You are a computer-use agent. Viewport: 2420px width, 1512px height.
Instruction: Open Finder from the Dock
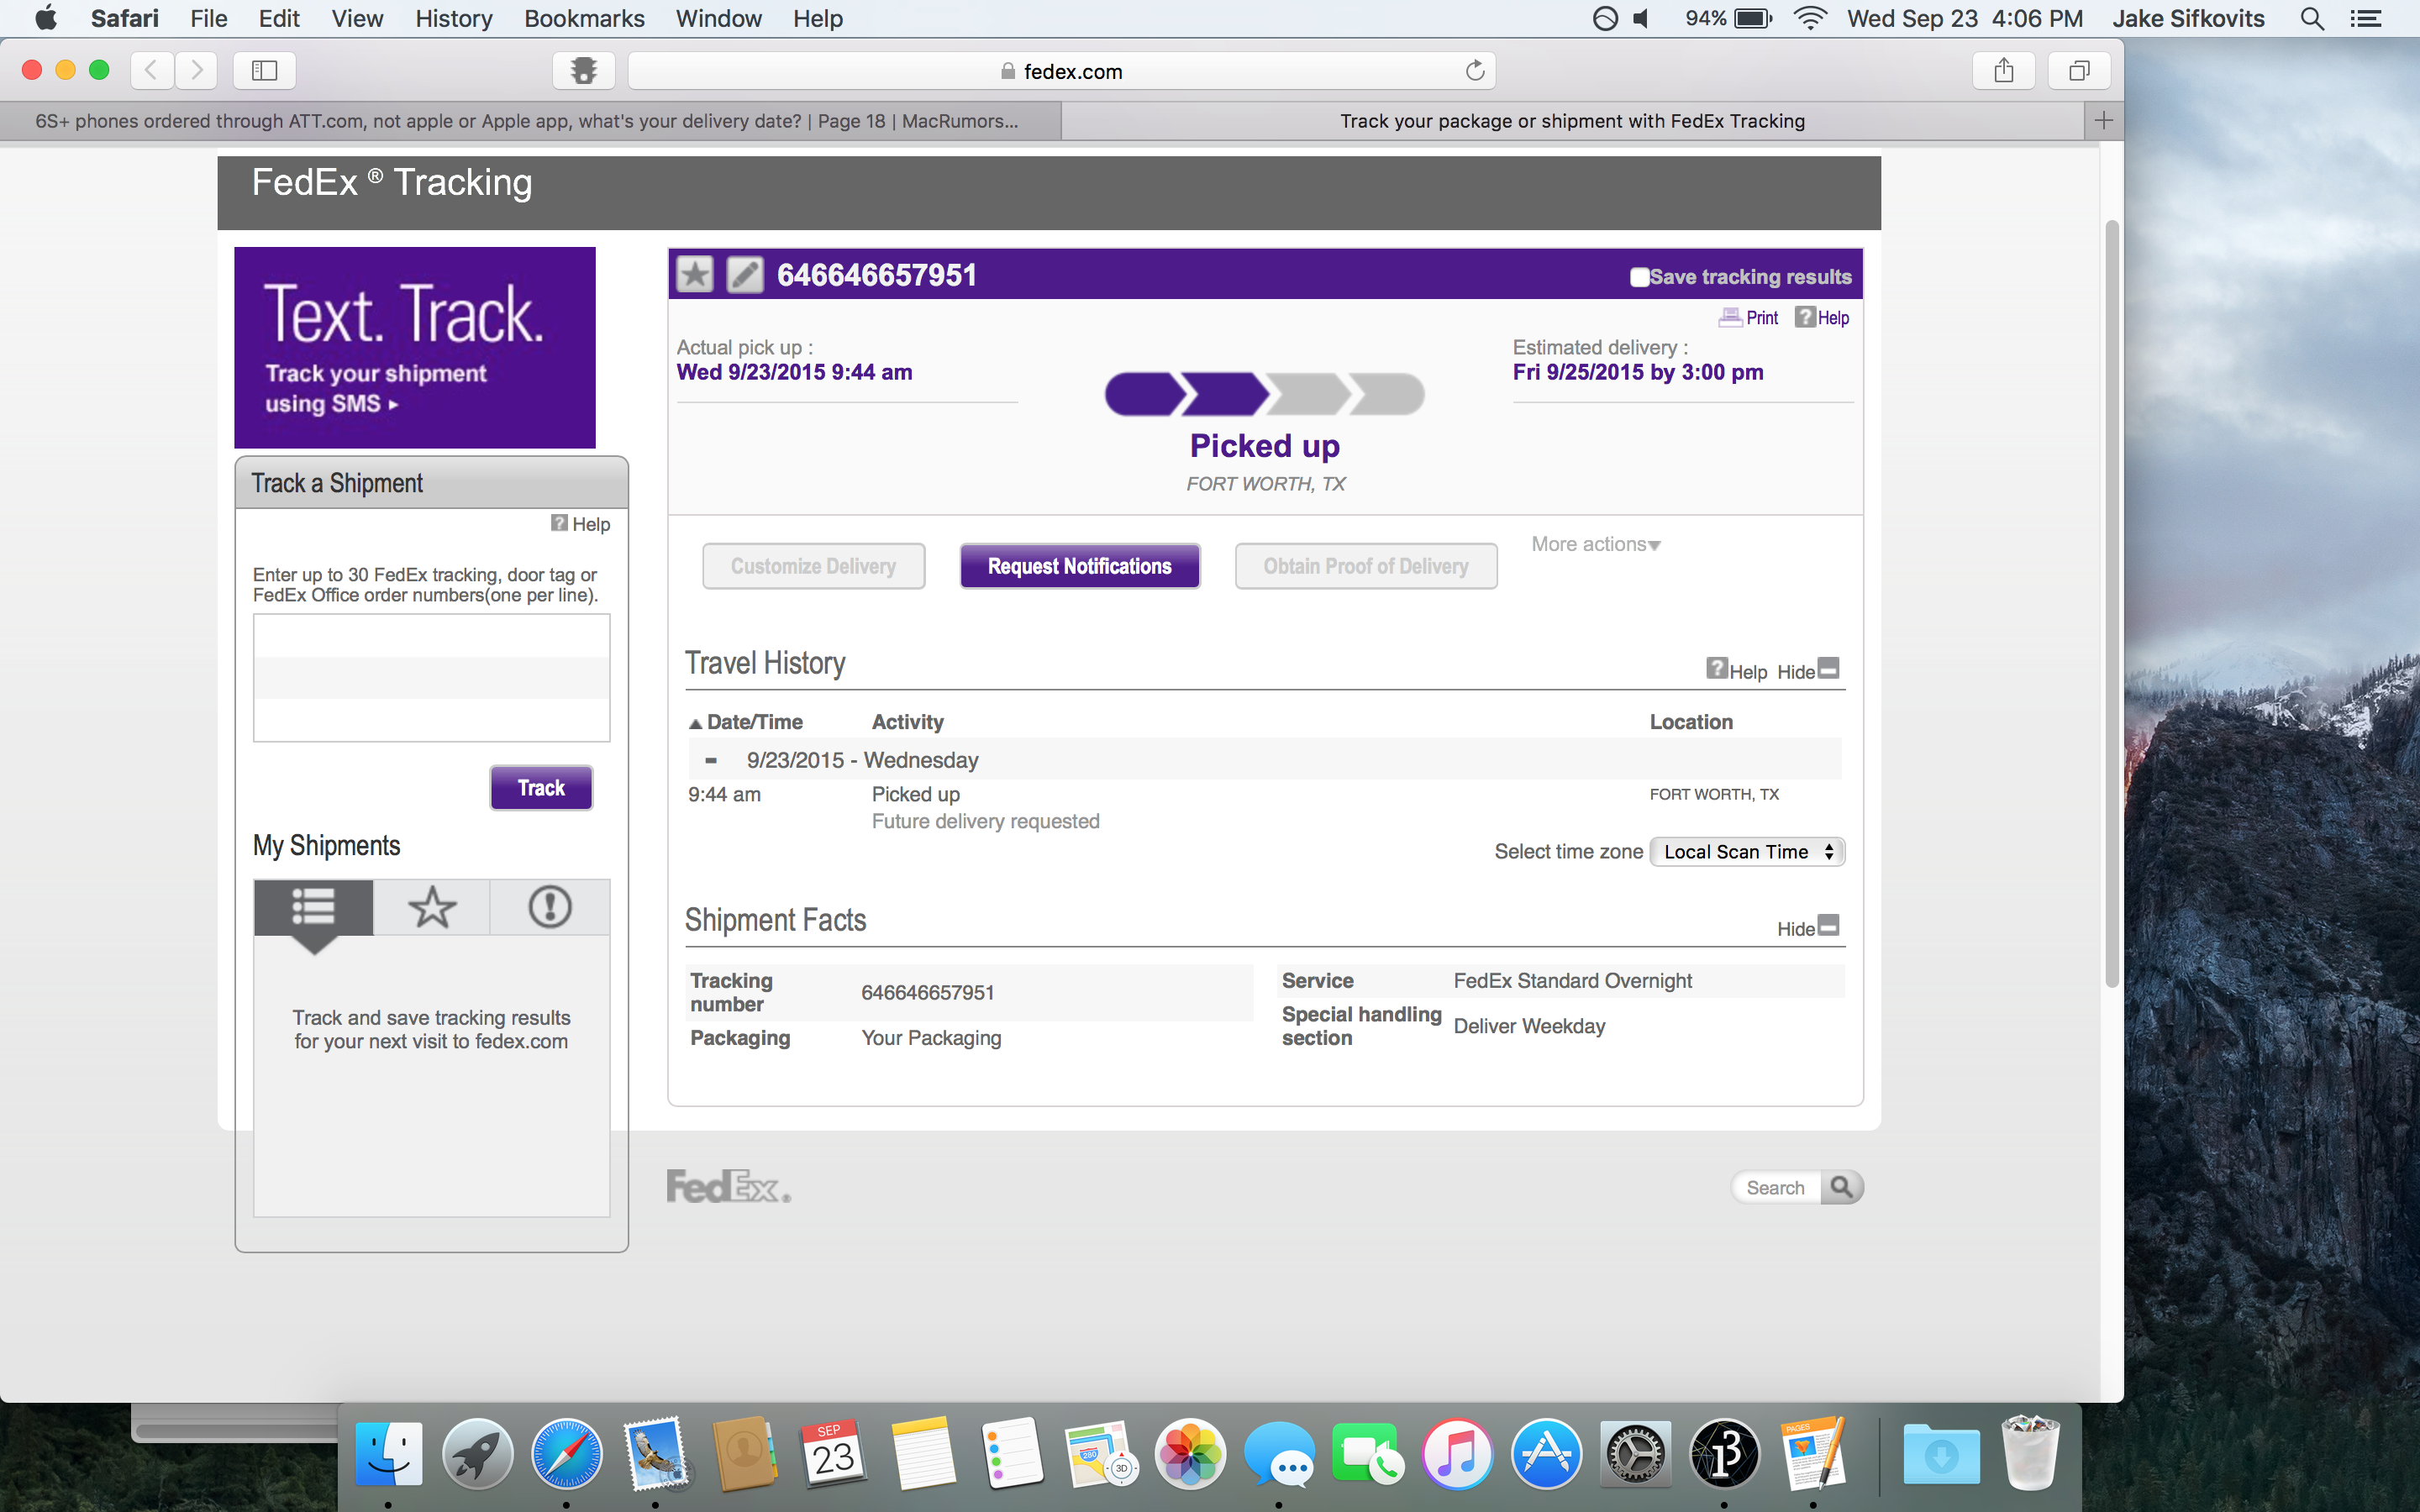click(388, 1453)
